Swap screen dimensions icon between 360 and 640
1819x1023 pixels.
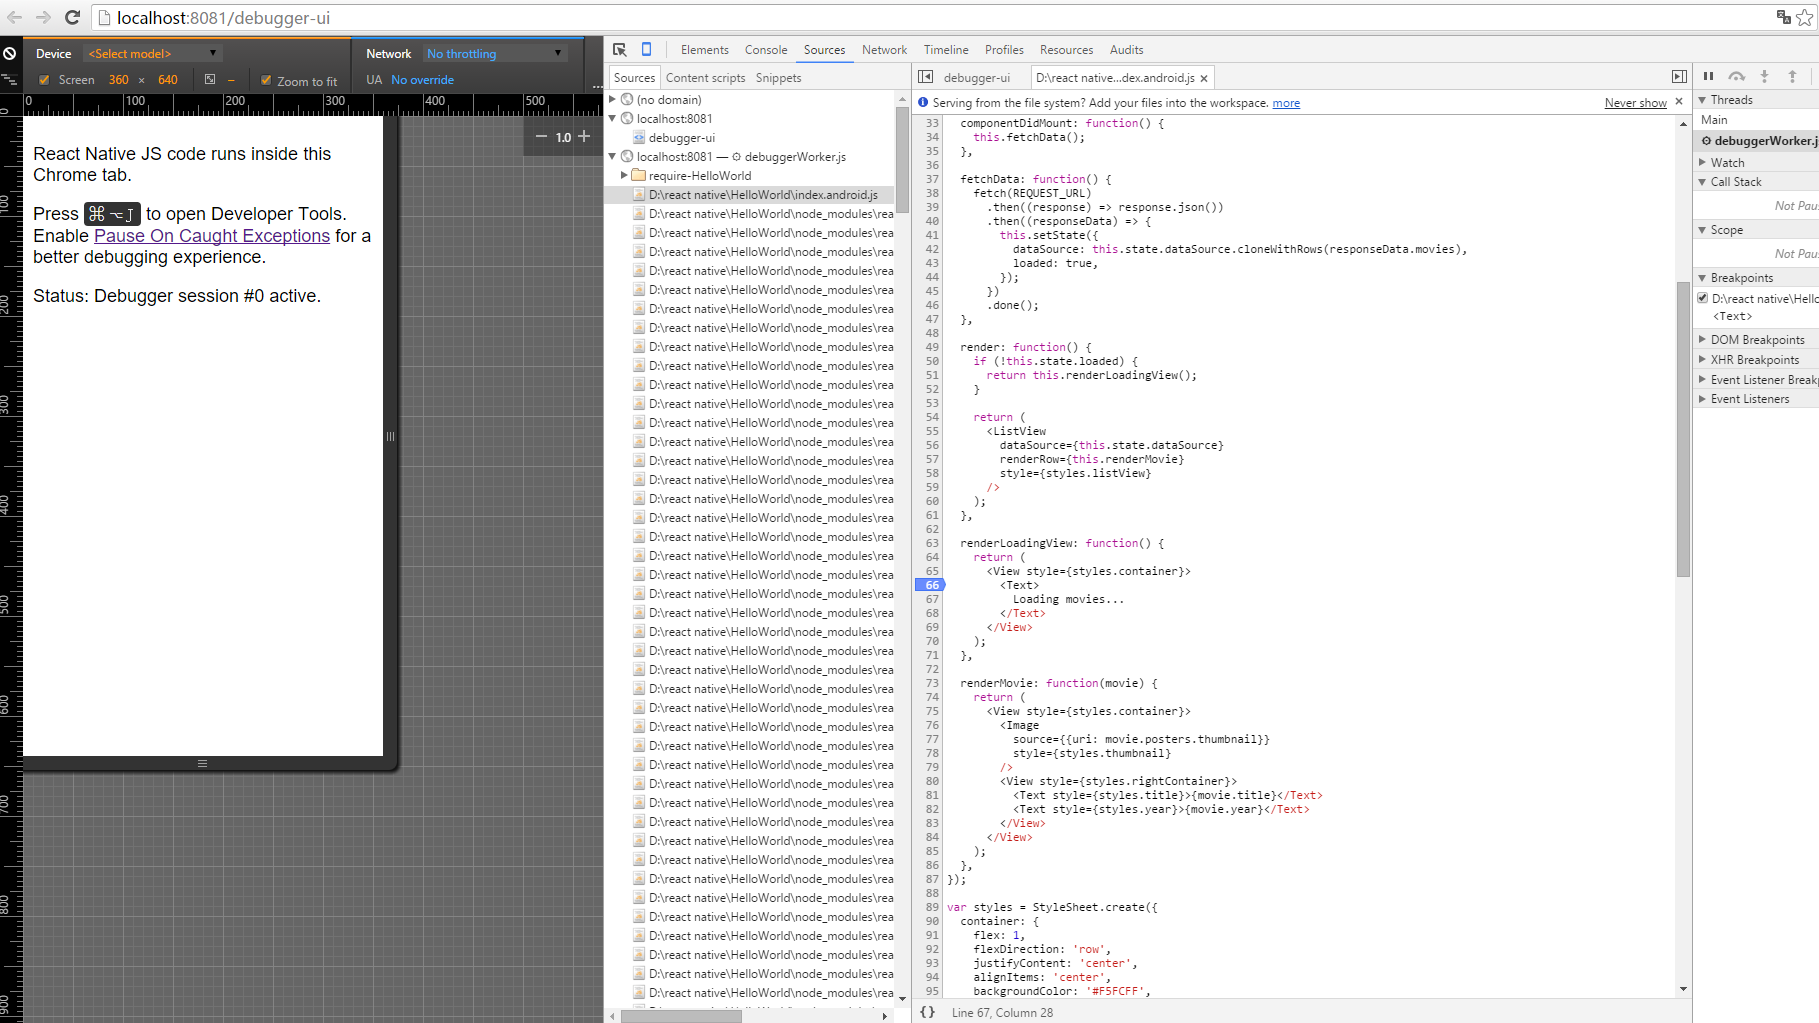coord(141,80)
